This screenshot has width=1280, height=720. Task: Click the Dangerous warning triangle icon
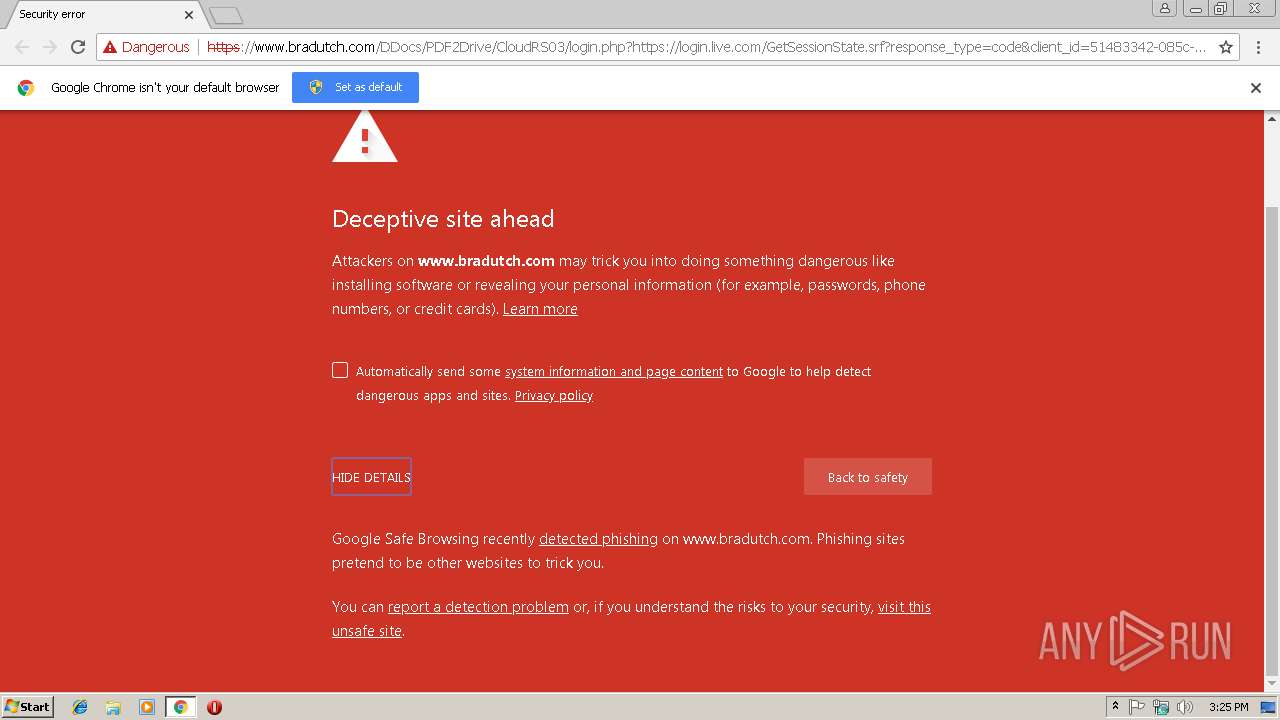coord(110,47)
